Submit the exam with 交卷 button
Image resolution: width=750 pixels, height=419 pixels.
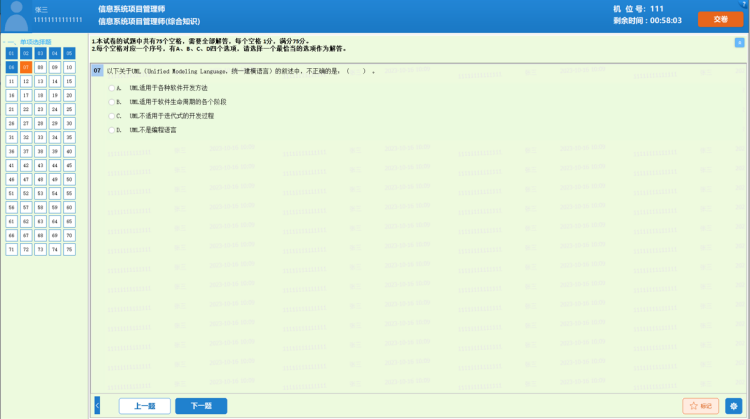pyautogui.click(x=719, y=19)
